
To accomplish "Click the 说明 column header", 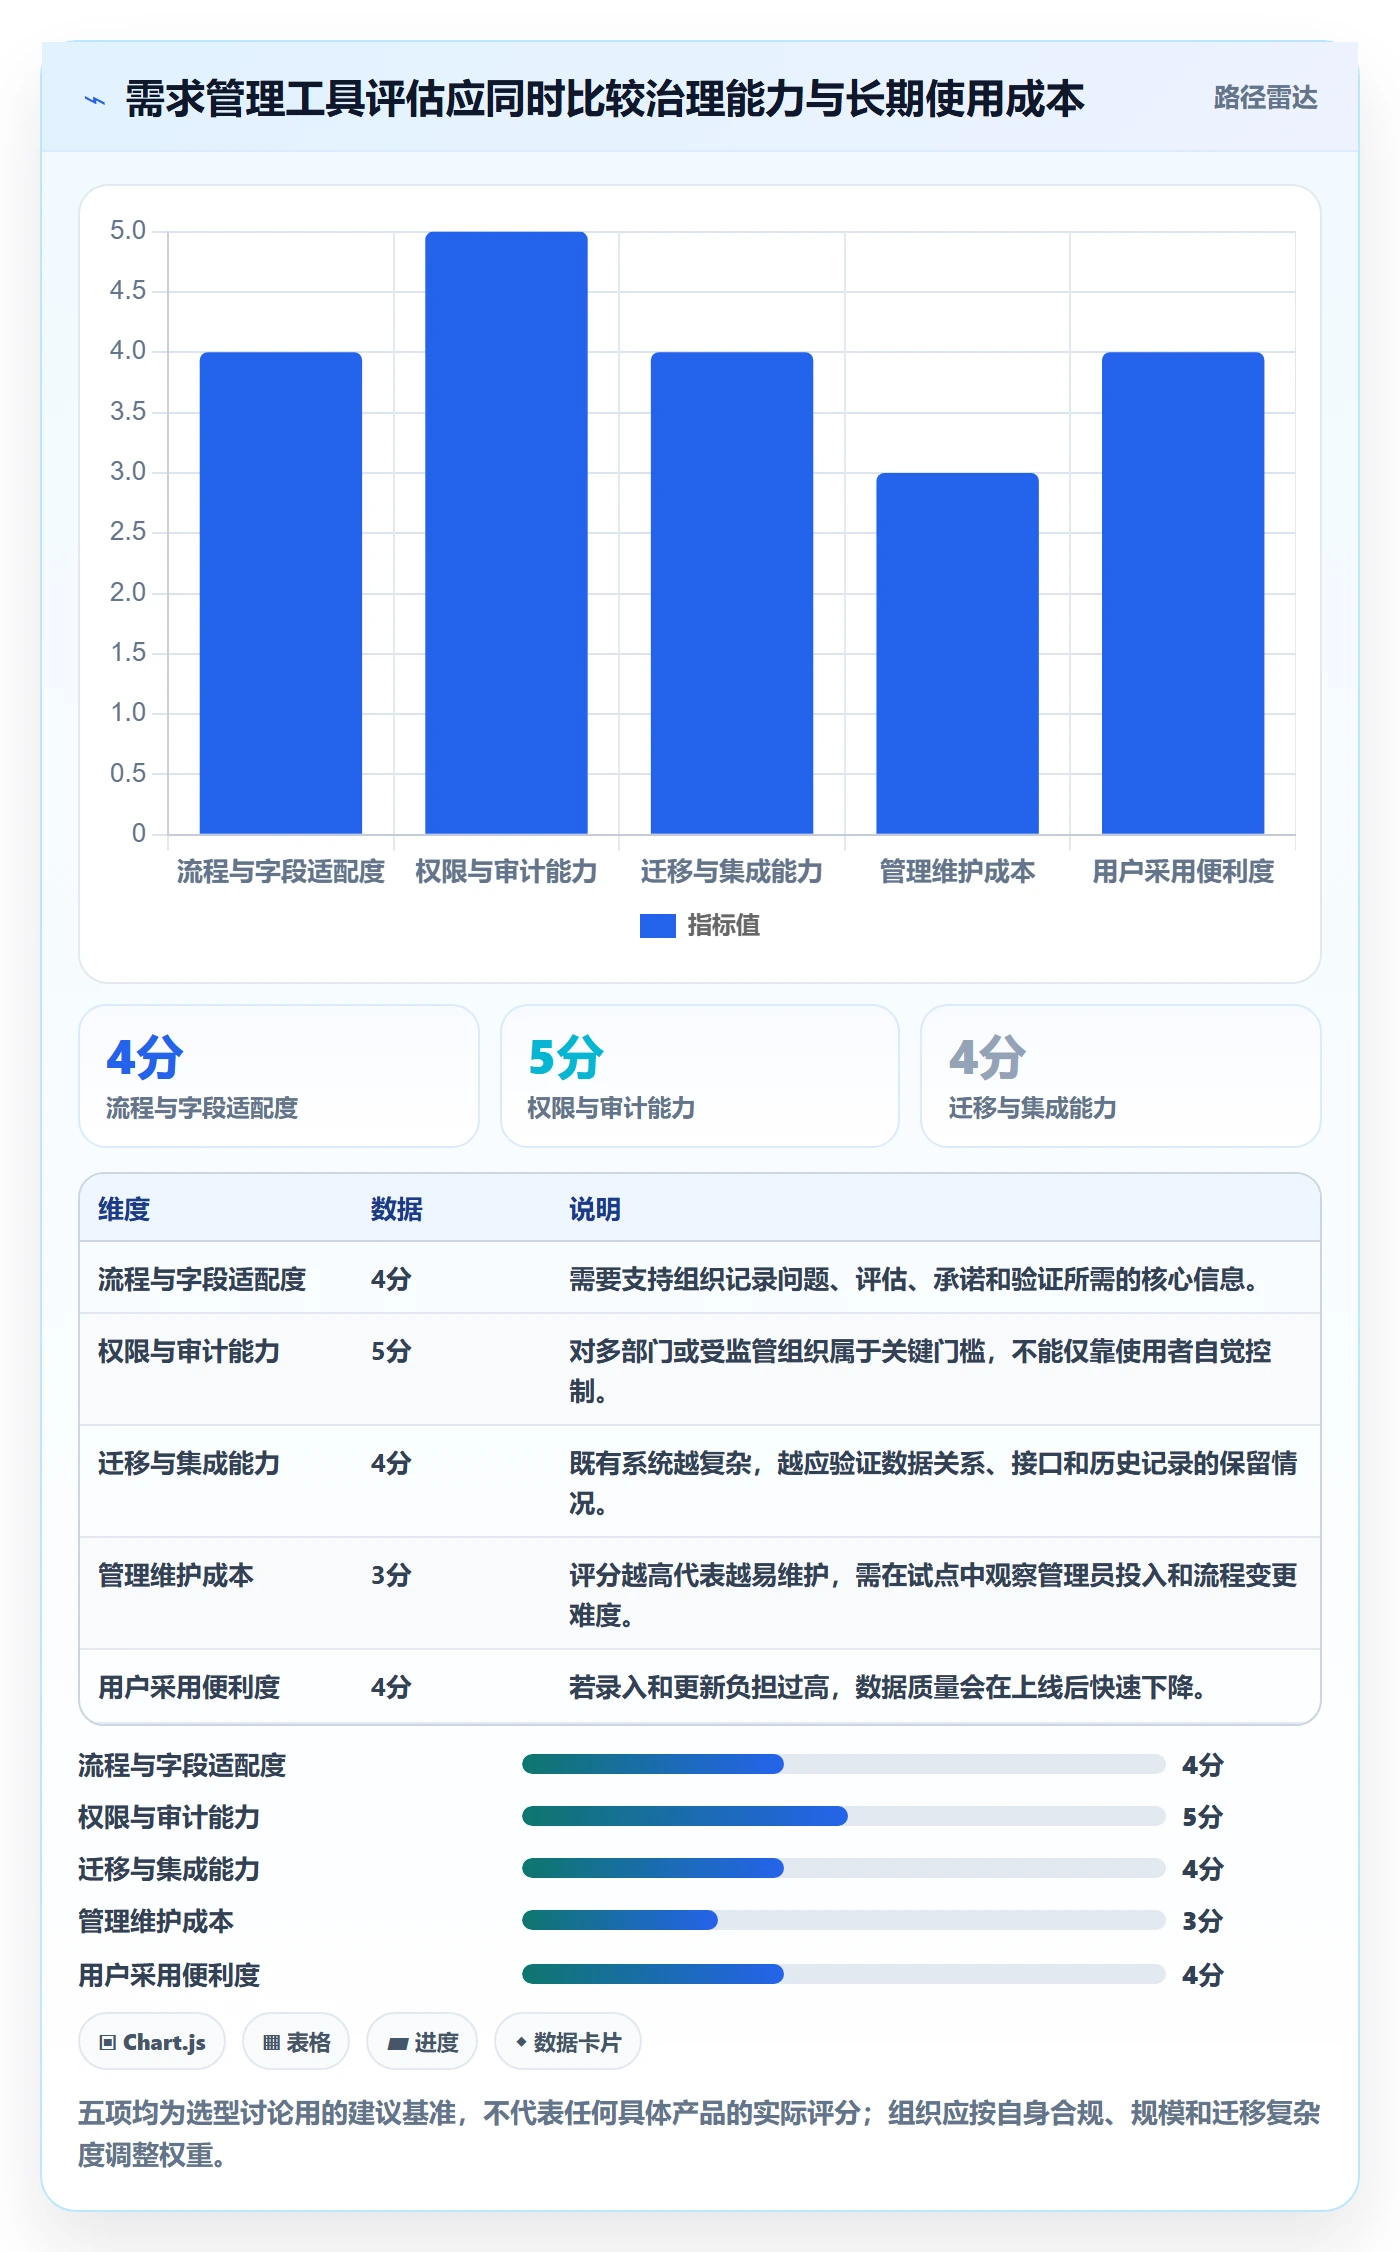I will pyautogui.click(x=595, y=1209).
